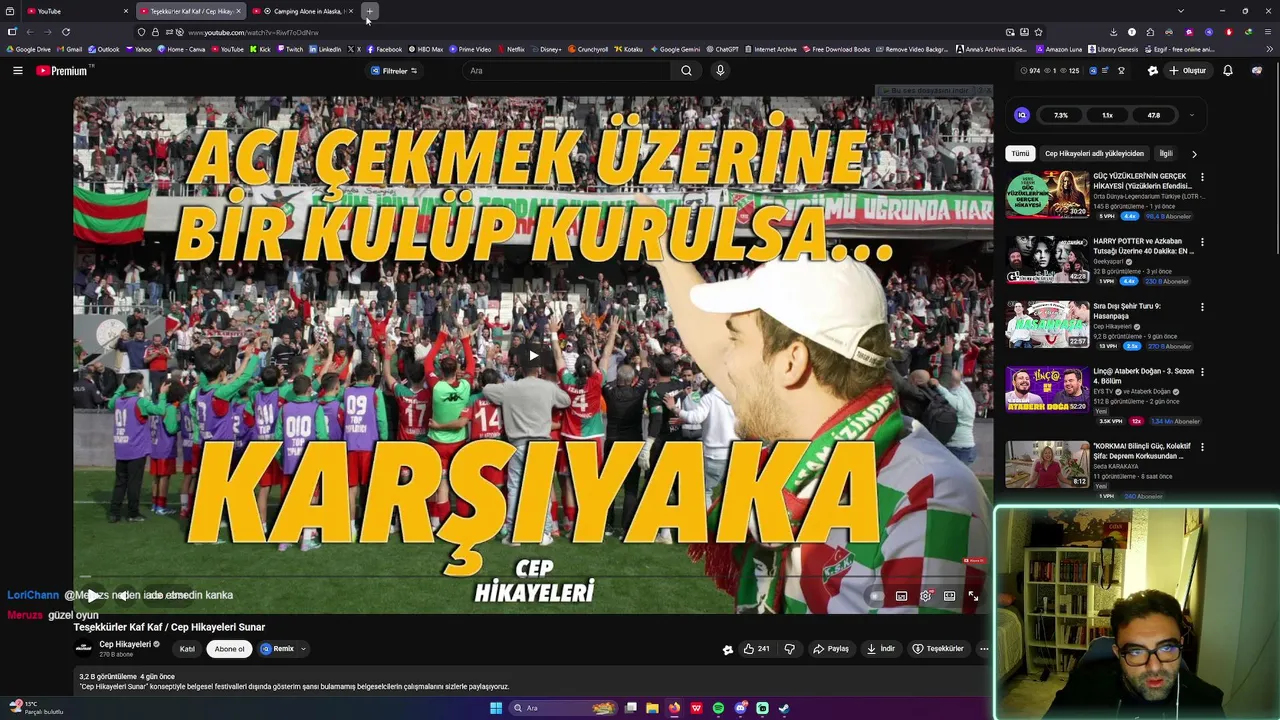Viewport: 1280px width, 720px height.
Task: Click the search magnifier button
Action: coord(686,71)
